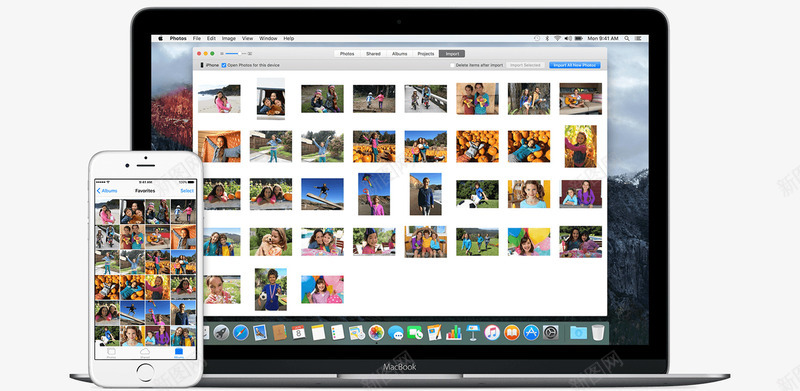Open the Photos application menu
Image resolution: width=800 pixels, height=391 pixels.
pyautogui.click(x=178, y=38)
